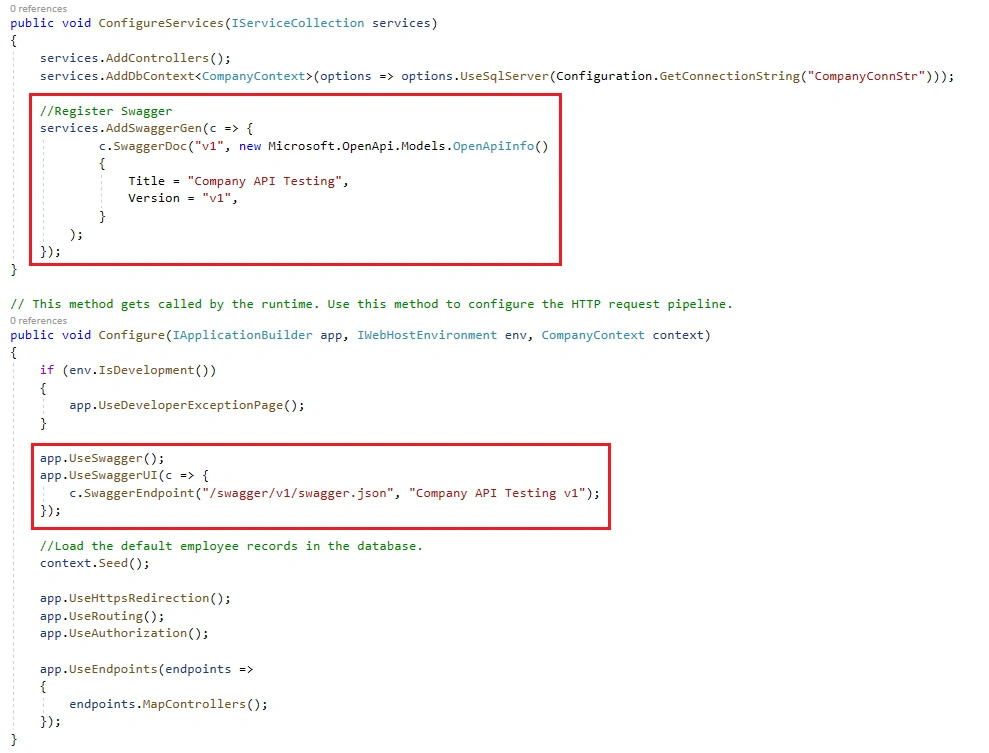Viewport: 989px width, 753px height.
Task: Click the AddSwaggerGen call
Action: pos(154,128)
